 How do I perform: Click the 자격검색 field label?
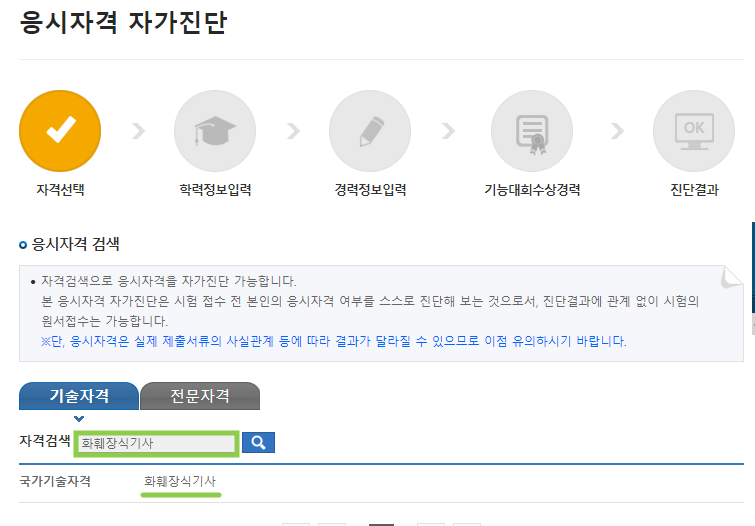[x=45, y=440]
